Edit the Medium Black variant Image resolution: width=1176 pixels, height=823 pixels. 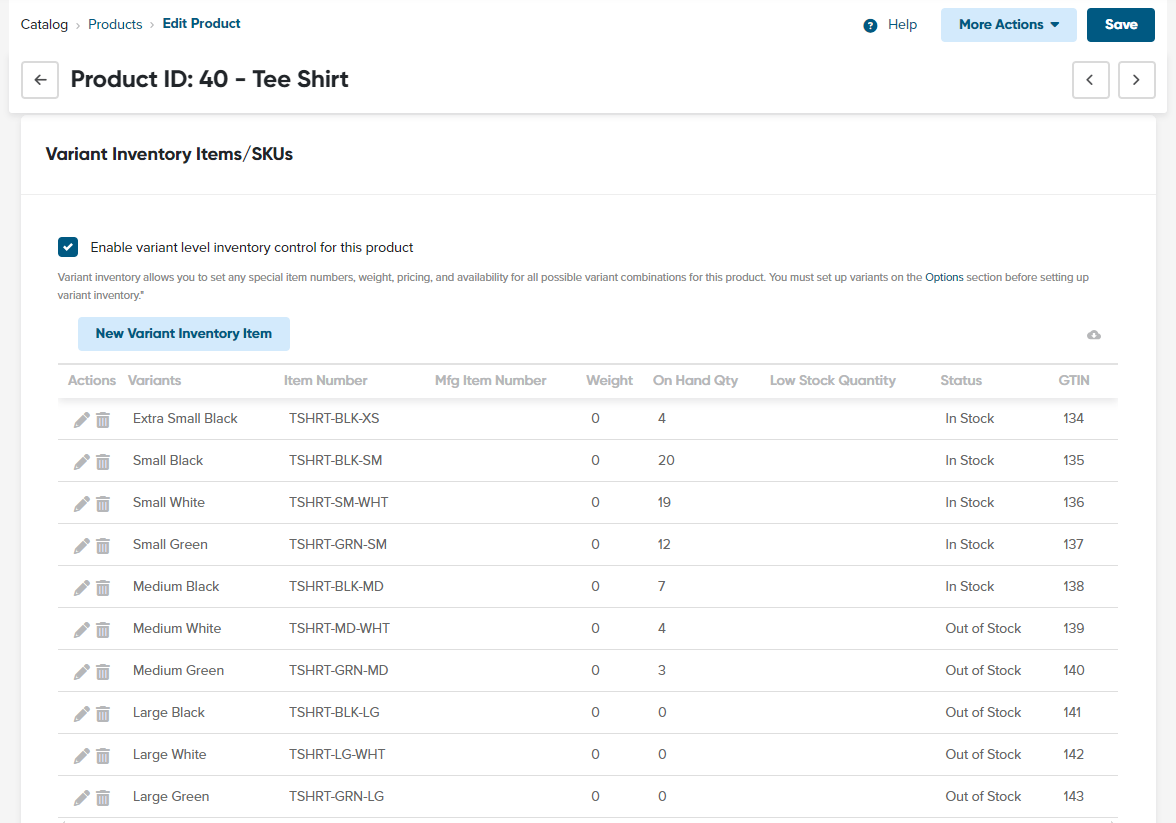81,587
